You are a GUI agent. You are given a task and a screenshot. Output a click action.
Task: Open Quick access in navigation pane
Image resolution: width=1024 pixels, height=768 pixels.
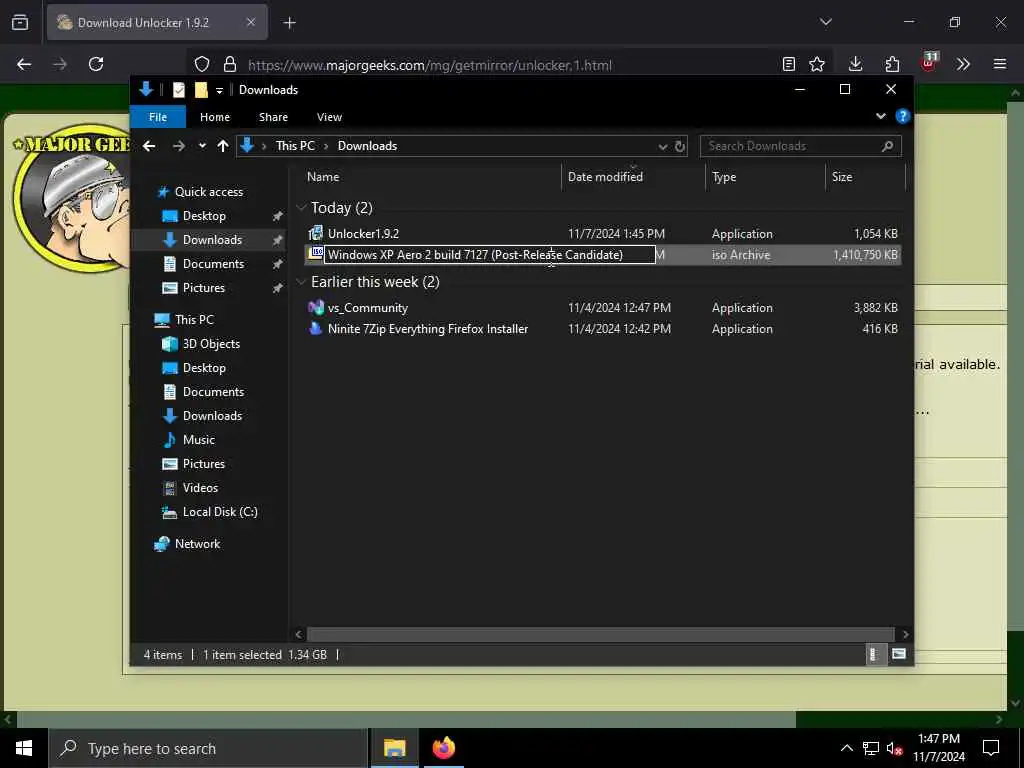point(208,192)
